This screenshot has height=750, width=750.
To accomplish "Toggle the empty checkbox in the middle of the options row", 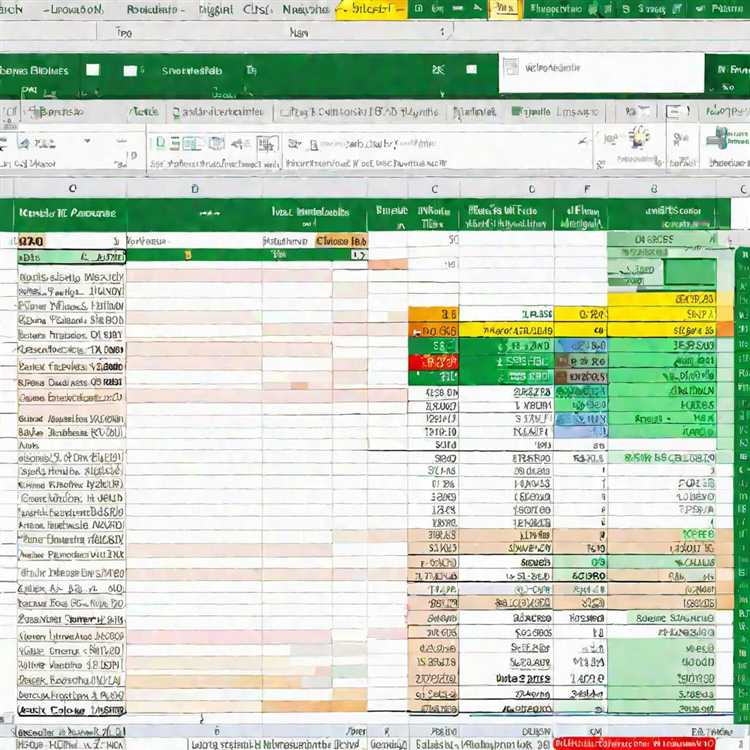I will [x=285, y=113].
